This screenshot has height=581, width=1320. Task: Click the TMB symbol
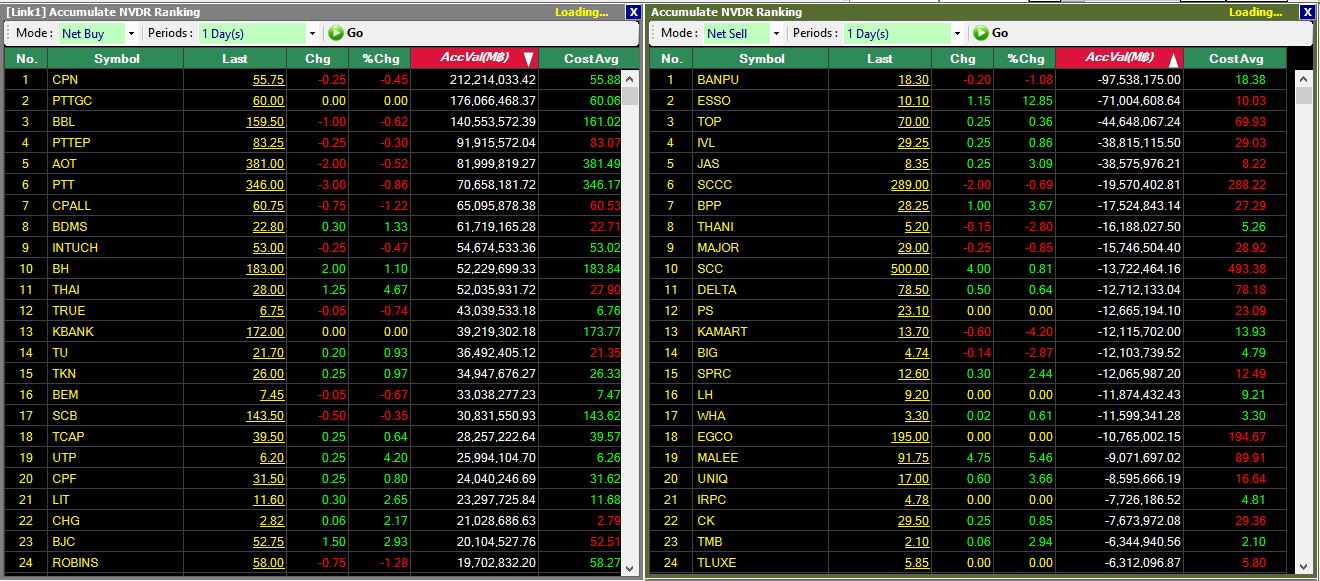pos(710,541)
